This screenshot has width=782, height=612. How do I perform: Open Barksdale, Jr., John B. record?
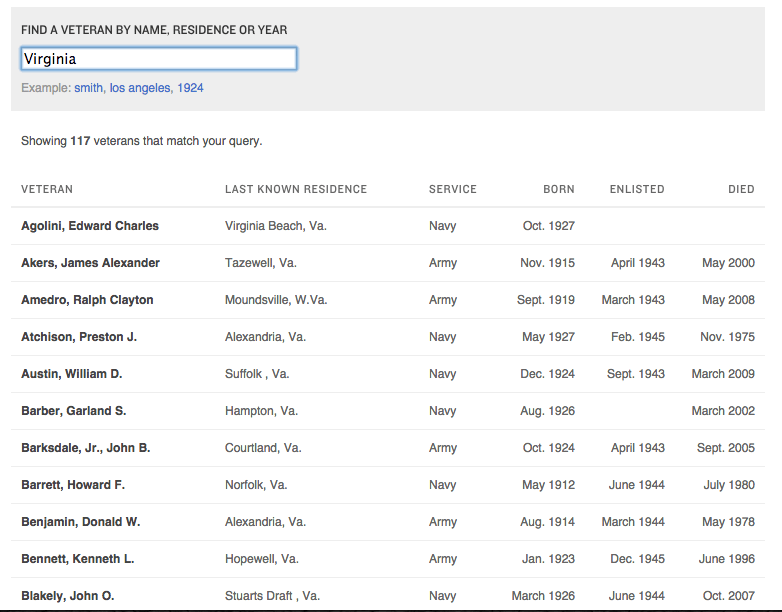point(85,448)
